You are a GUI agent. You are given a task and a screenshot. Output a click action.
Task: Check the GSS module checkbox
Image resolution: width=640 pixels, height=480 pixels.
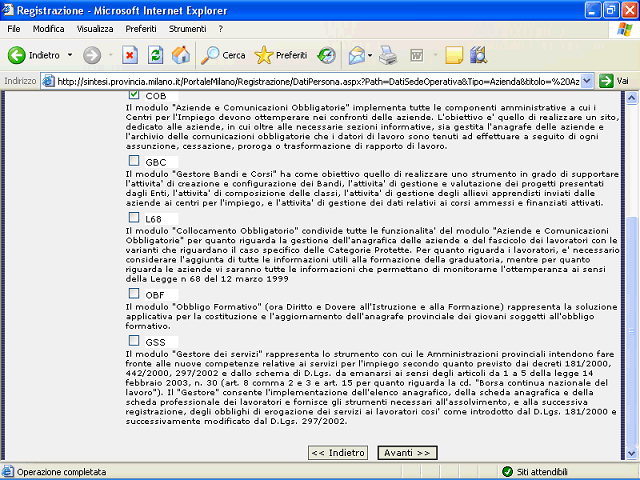point(134,340)
